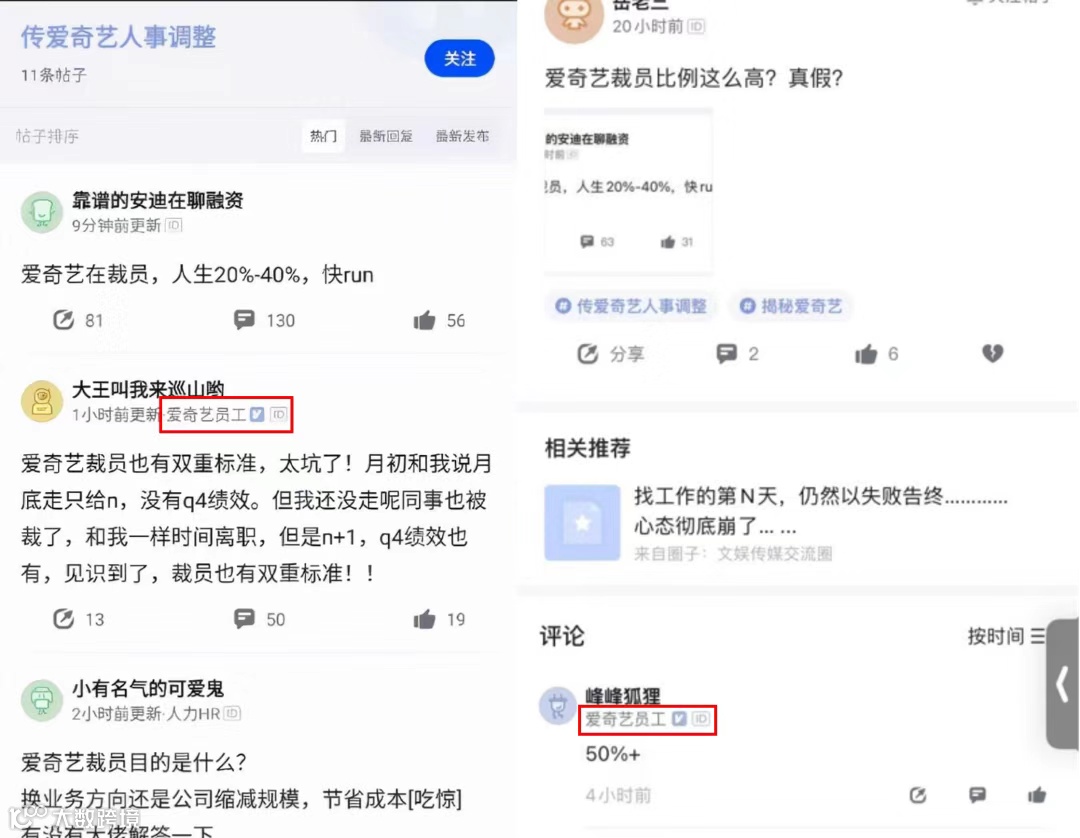Like the 大王叫我来巡山哟 post with 19 likes

(424, 618)
